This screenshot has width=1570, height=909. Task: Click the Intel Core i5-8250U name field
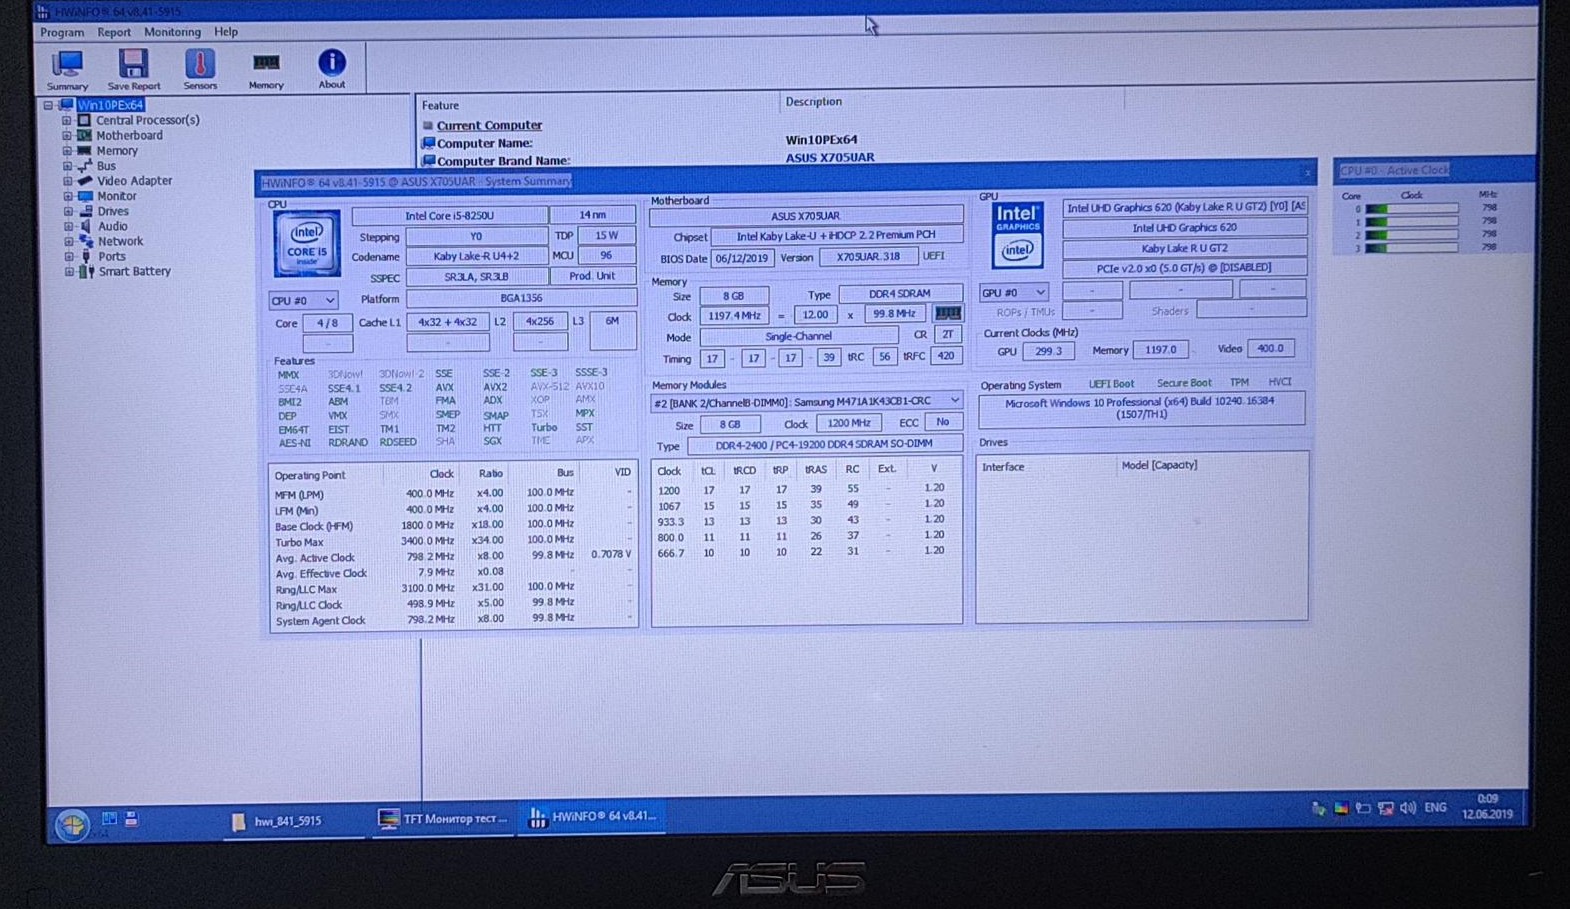(450, 215)
